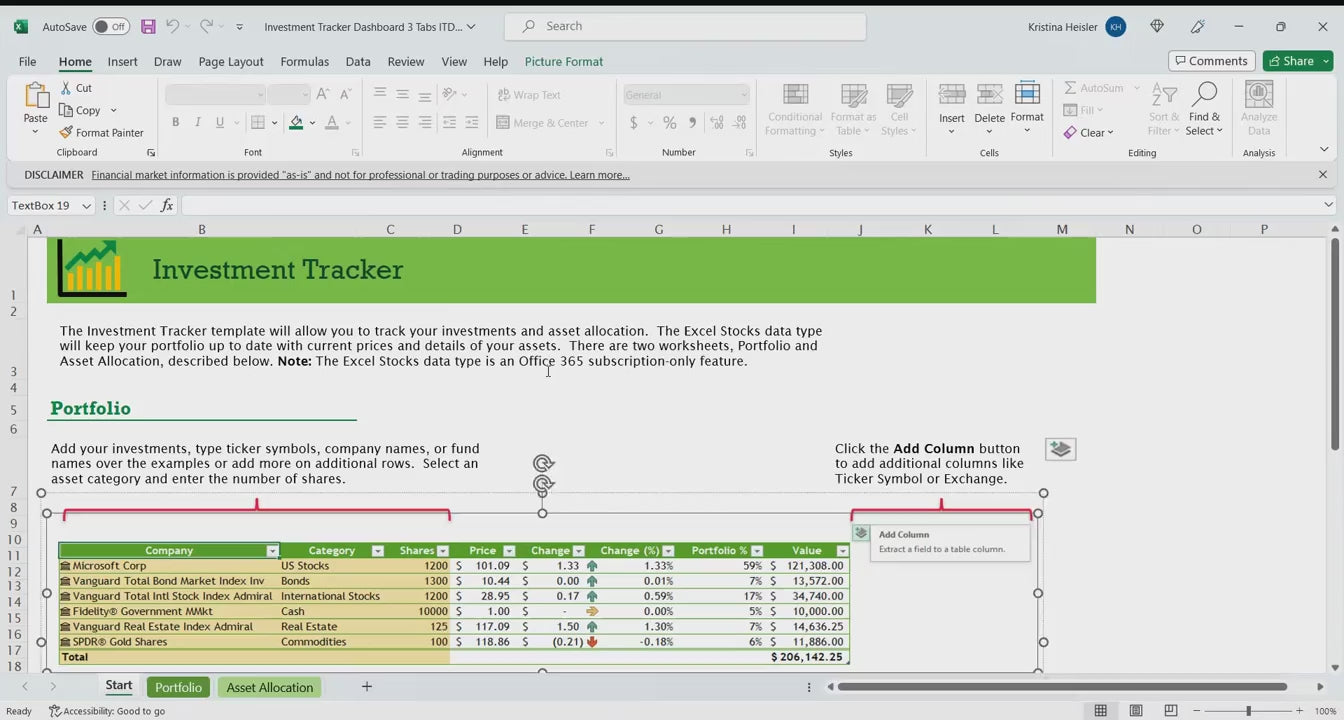Click the Format cells icon

click(1027, 94)
